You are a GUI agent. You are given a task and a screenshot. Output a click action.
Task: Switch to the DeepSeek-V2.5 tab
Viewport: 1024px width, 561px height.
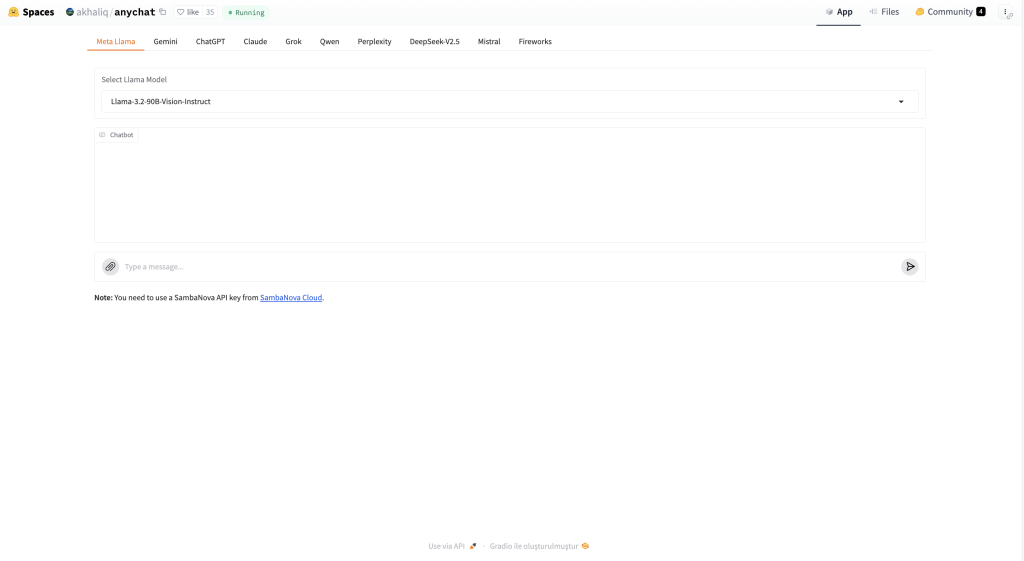point(434,41)
